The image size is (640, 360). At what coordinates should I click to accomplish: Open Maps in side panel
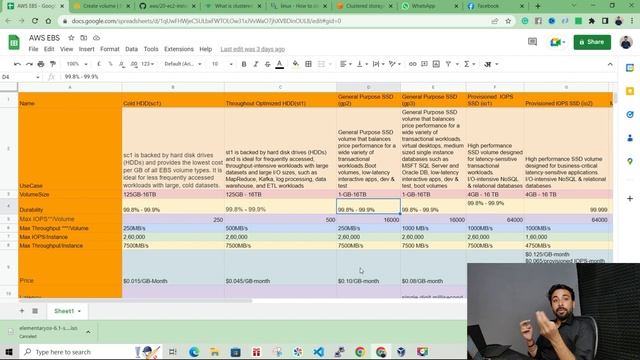[x=630, y=162]
